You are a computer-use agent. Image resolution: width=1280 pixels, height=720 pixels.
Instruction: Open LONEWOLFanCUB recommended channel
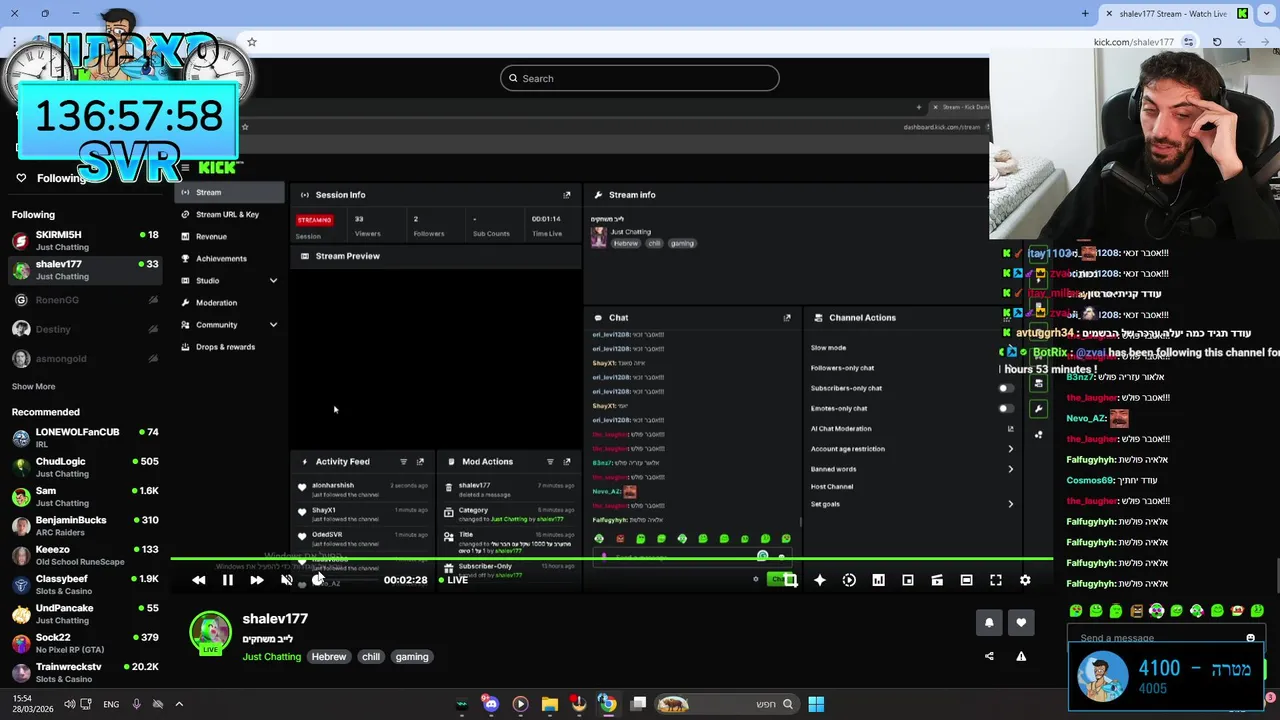(85, 437)
